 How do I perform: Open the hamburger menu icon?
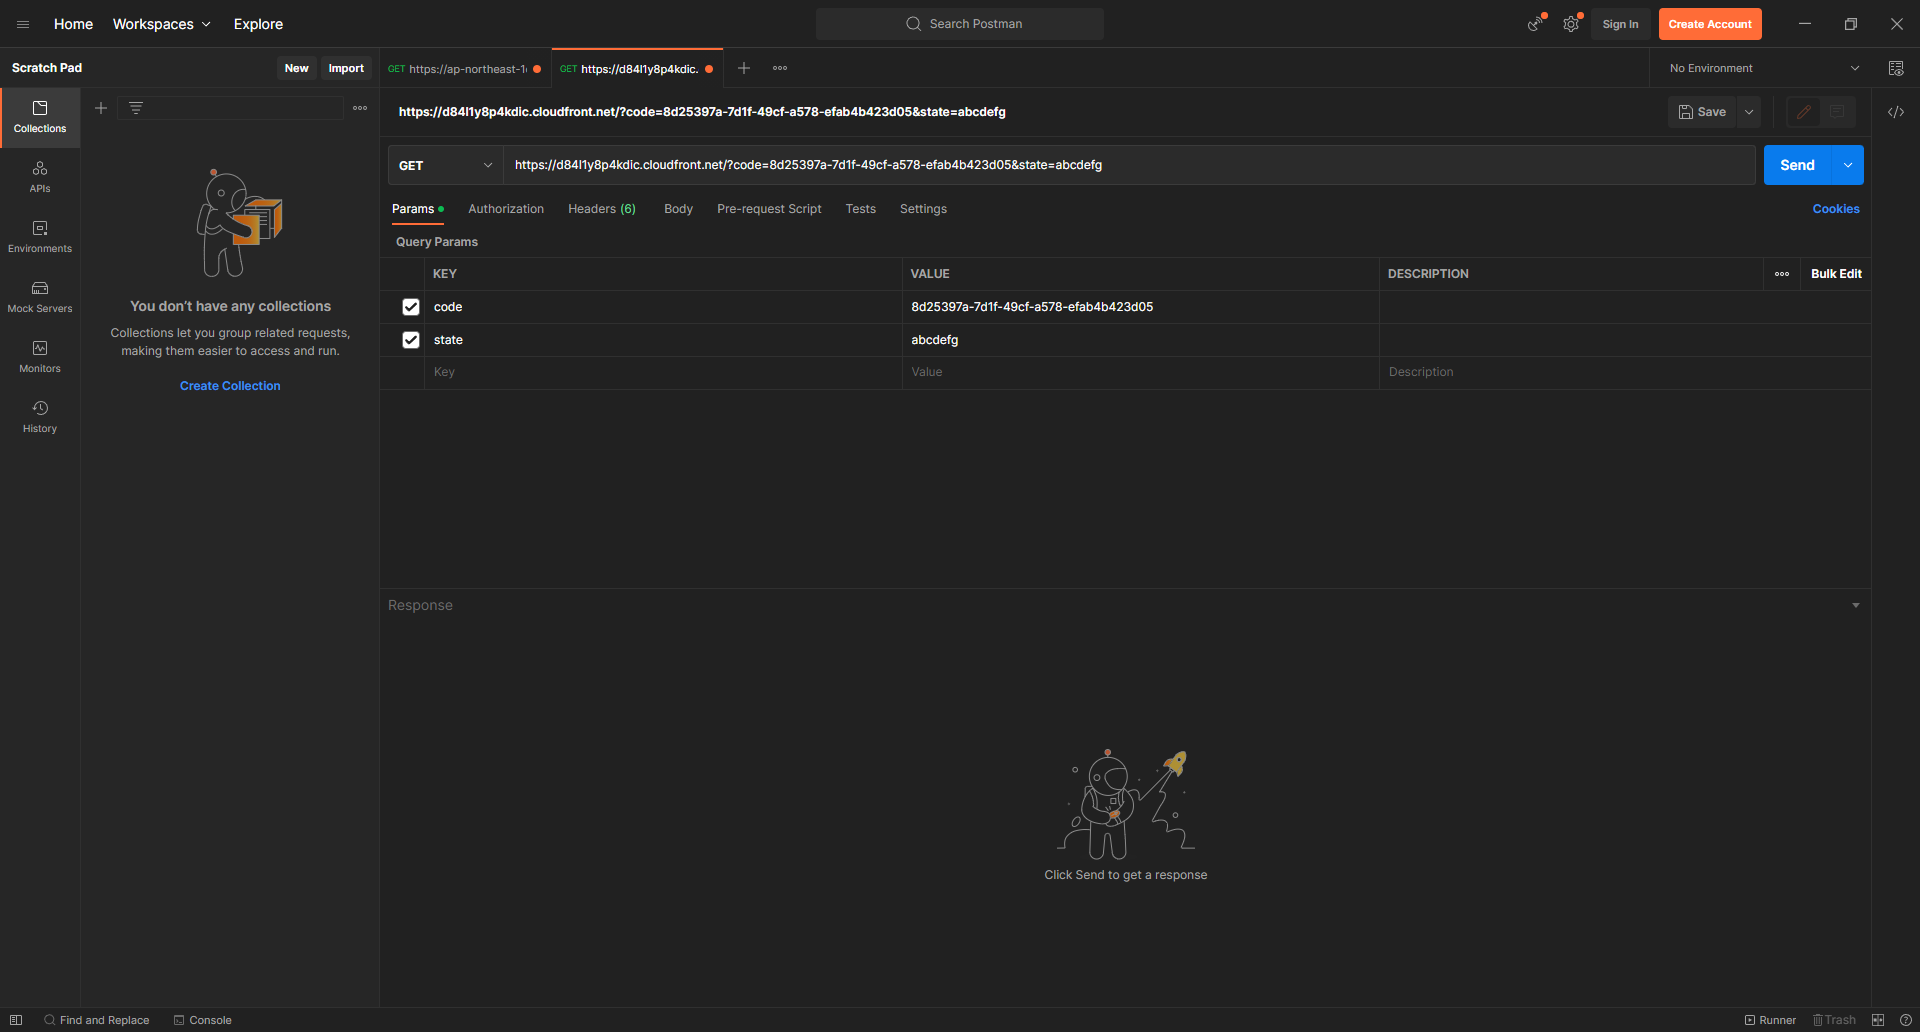click(x=23, y=24)
